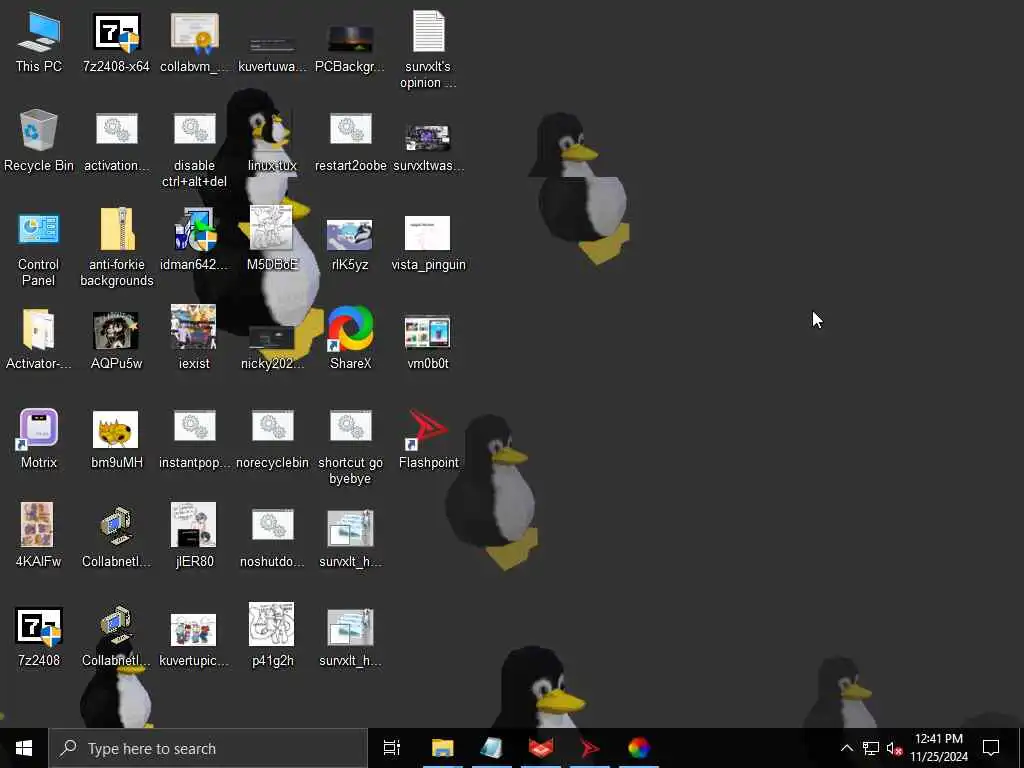Open Task View from the taskbar

pos(392,748)
